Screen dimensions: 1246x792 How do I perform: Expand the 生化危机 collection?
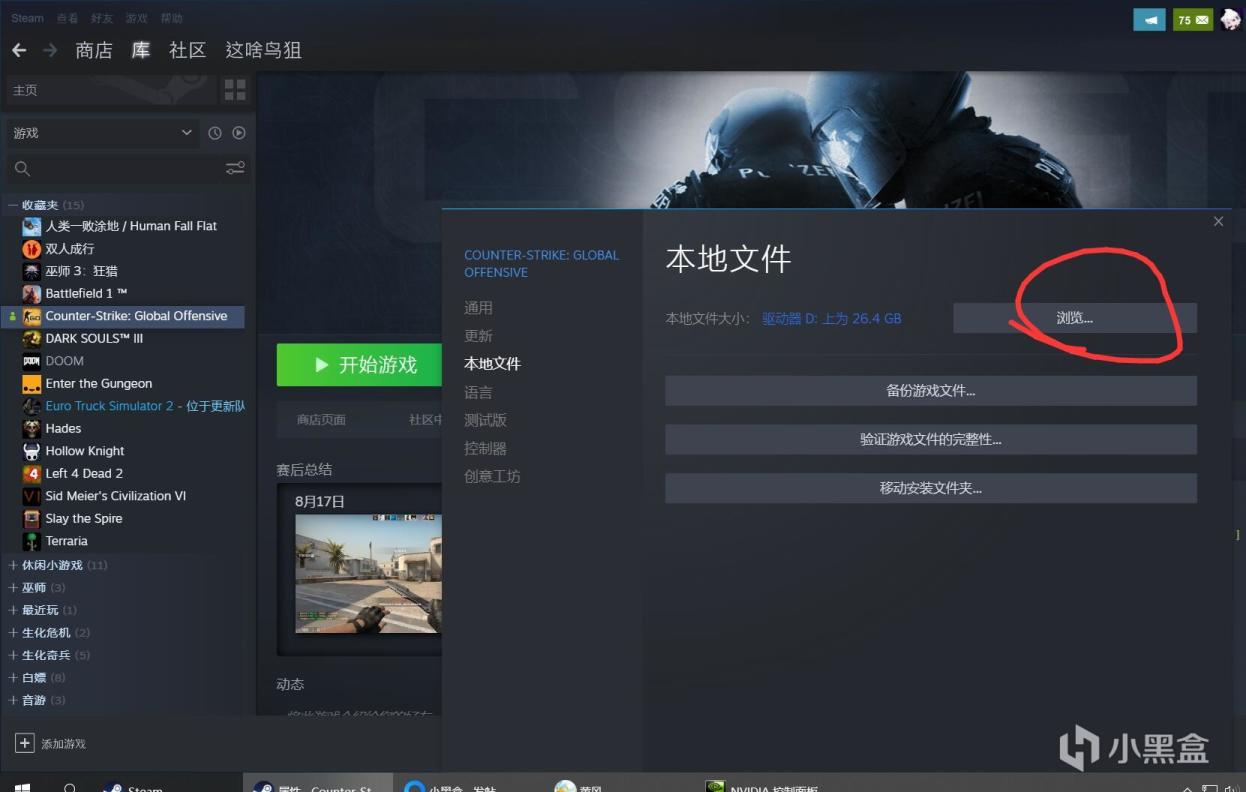coord(13,633)
